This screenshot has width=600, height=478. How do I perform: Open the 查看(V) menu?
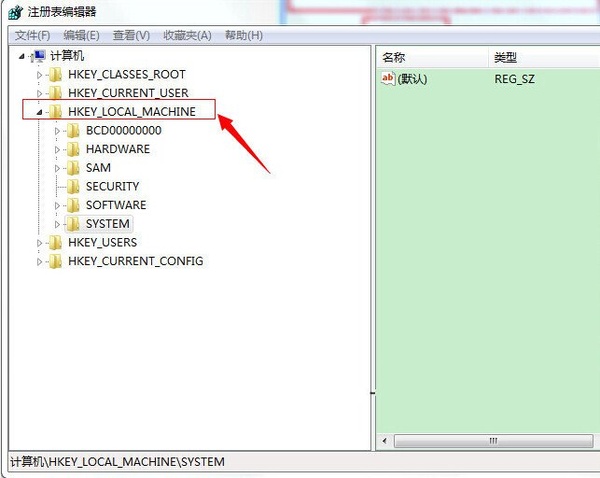131,36
